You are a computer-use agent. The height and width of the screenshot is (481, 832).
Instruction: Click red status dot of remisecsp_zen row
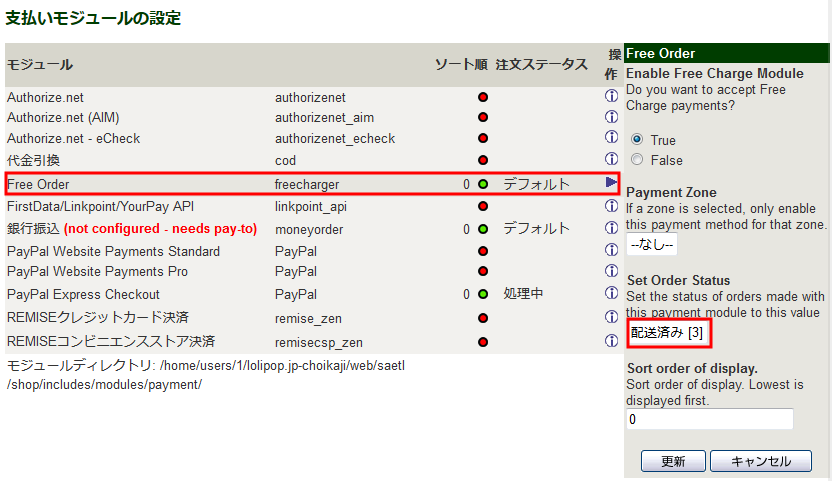click(483, 342)
